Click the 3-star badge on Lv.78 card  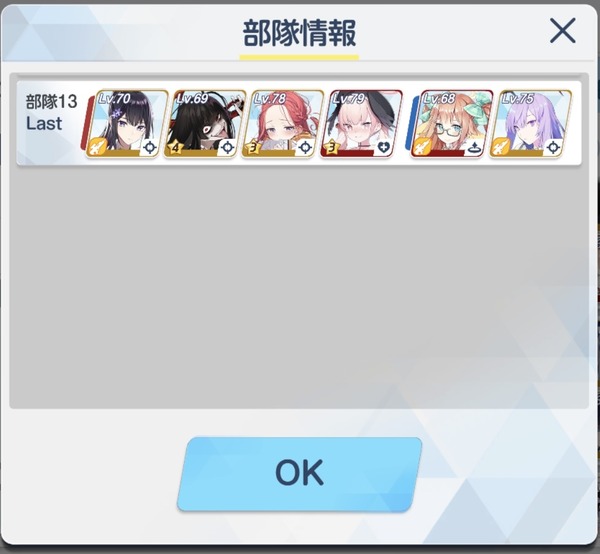[x=253, y=147]
